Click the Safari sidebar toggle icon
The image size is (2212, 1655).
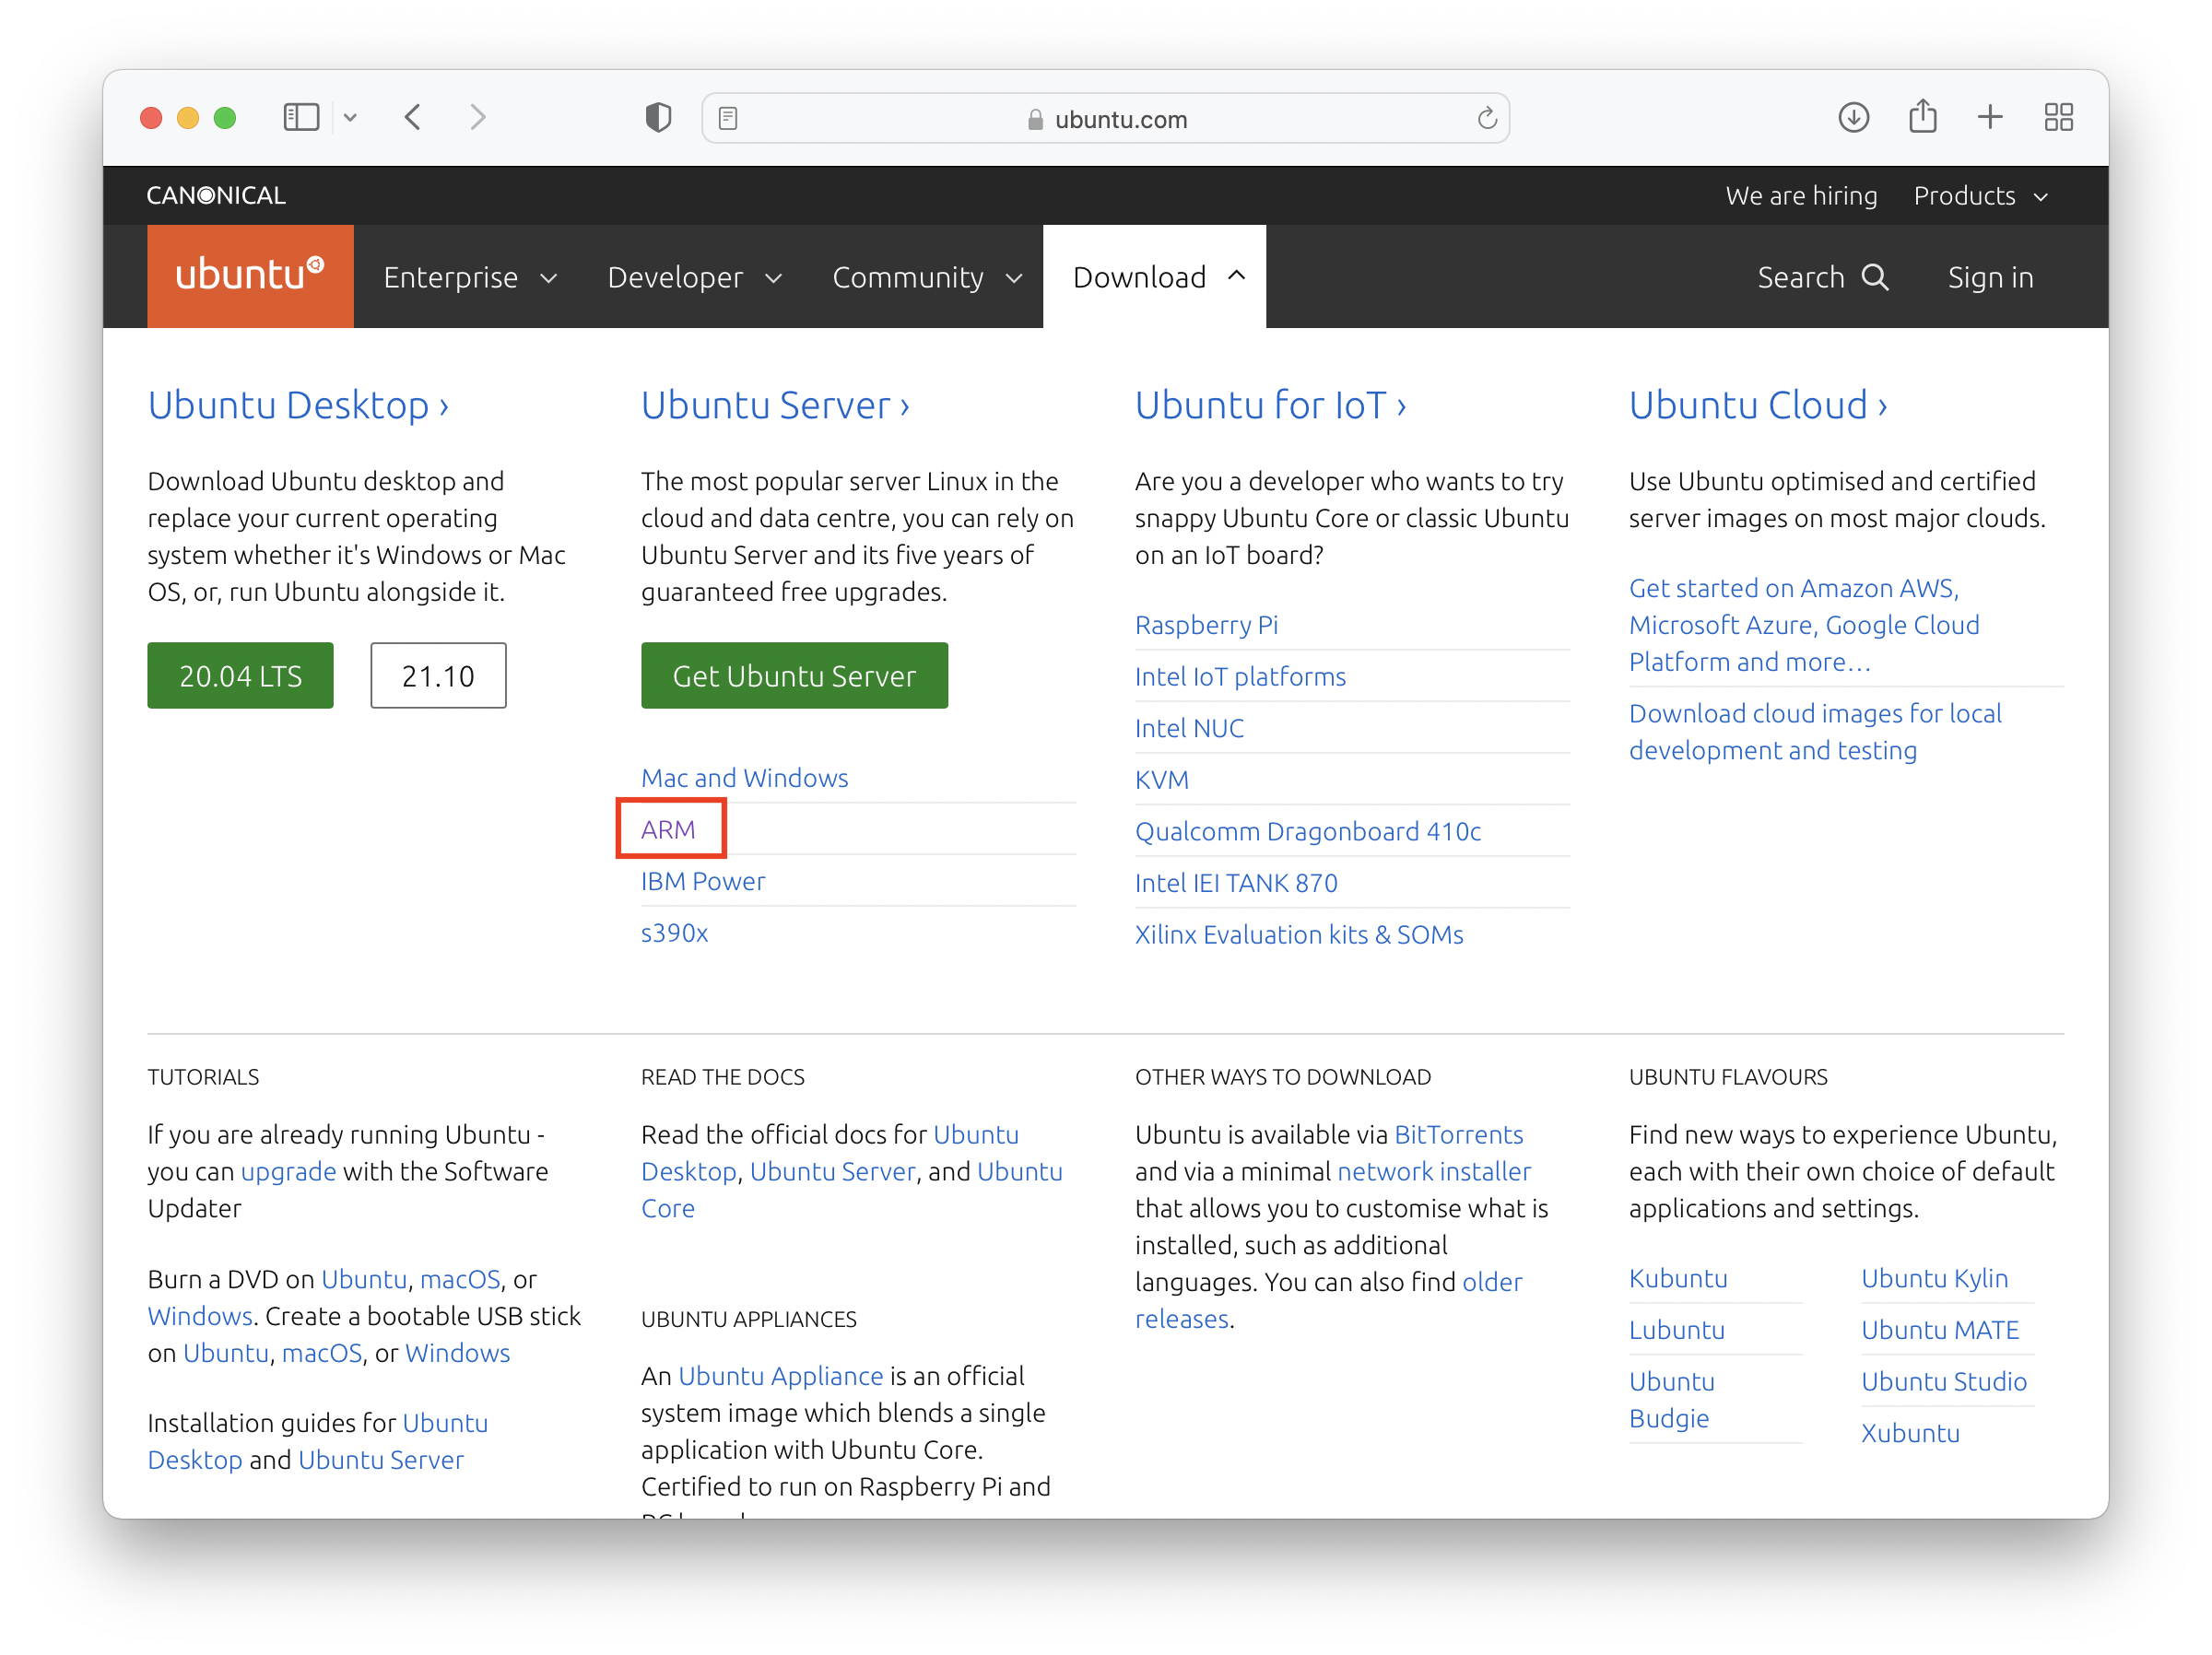pos(301,118)
